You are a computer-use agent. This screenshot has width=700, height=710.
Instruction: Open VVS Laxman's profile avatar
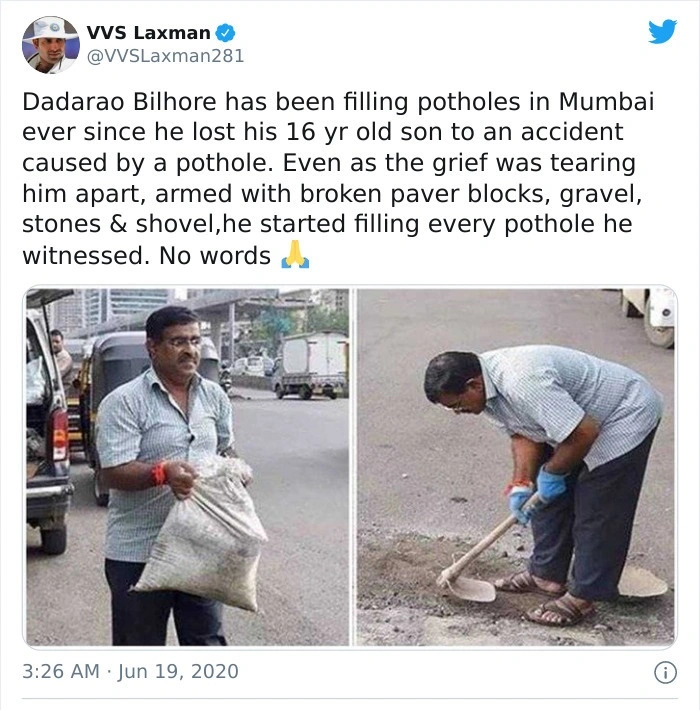51,45
